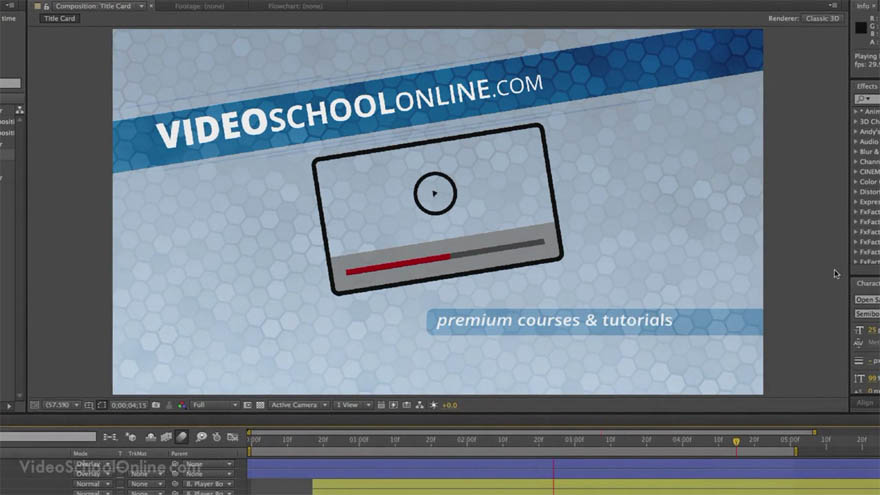The width and height of the screenshot is (880, 495).
Task: Click the timeline layer search field
Action: 48,437
